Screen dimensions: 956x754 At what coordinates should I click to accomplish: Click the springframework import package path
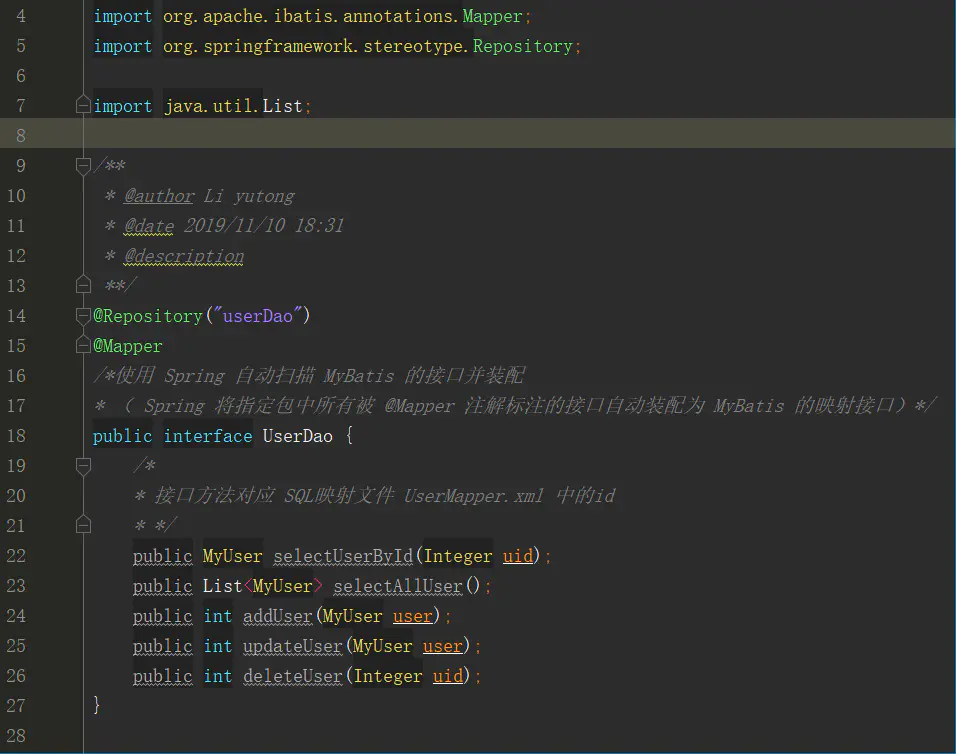tap(317, 46)
